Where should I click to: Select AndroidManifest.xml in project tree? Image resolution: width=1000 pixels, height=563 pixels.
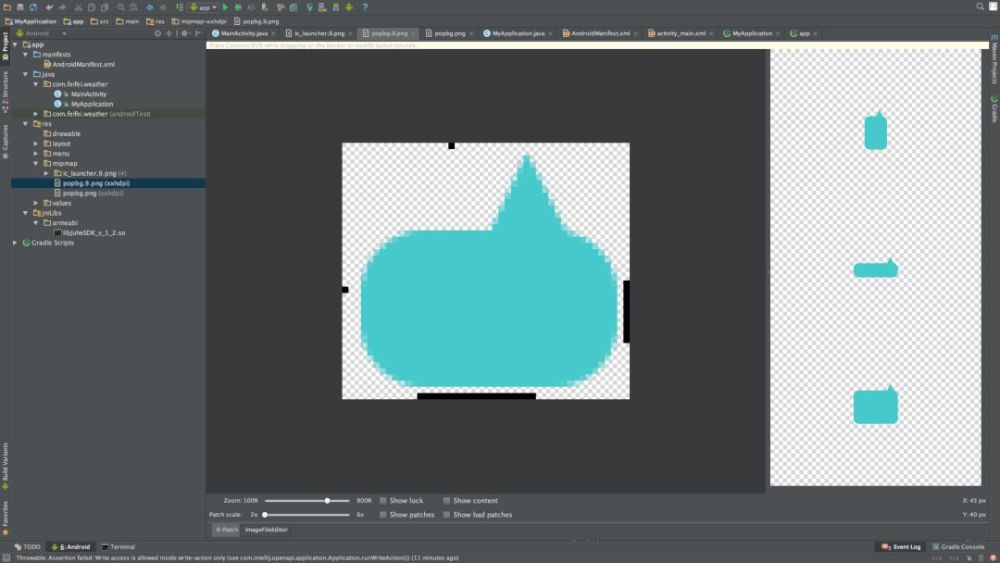tap(84, 64)
